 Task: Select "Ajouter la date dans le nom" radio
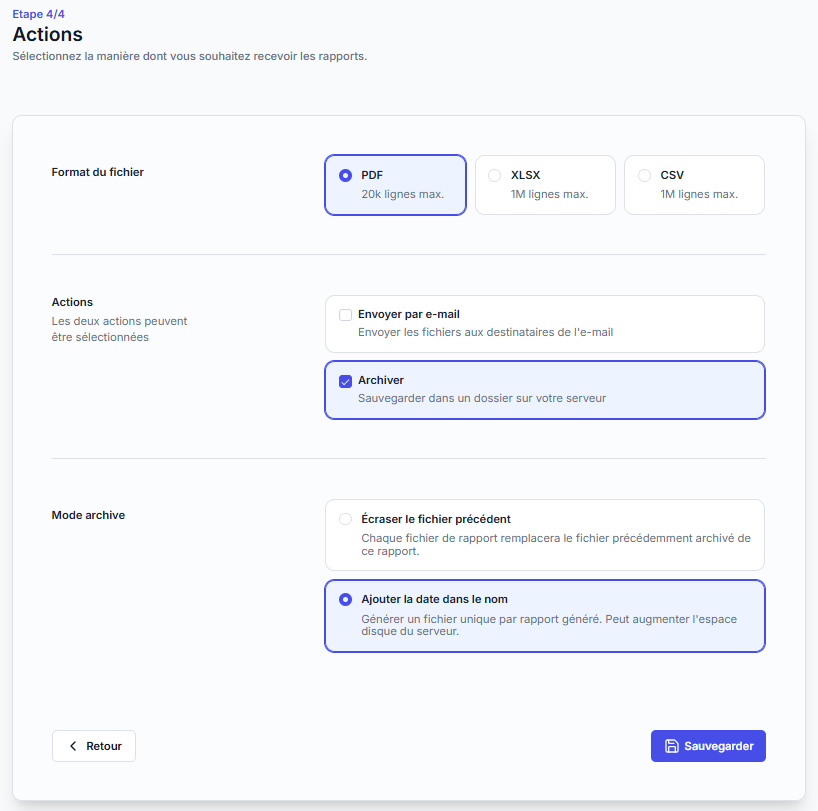346,600
